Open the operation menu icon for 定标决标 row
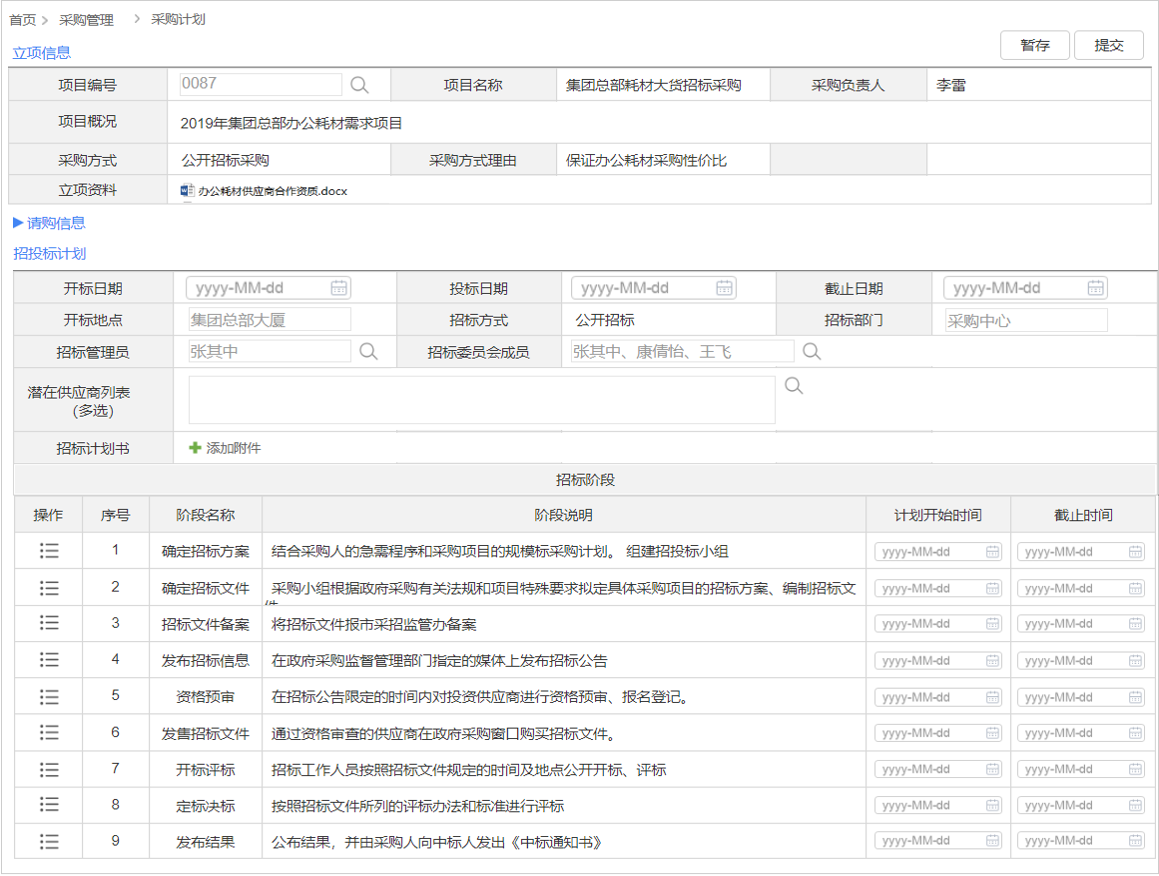This screenshot has width=1159, height=876. 49,805
